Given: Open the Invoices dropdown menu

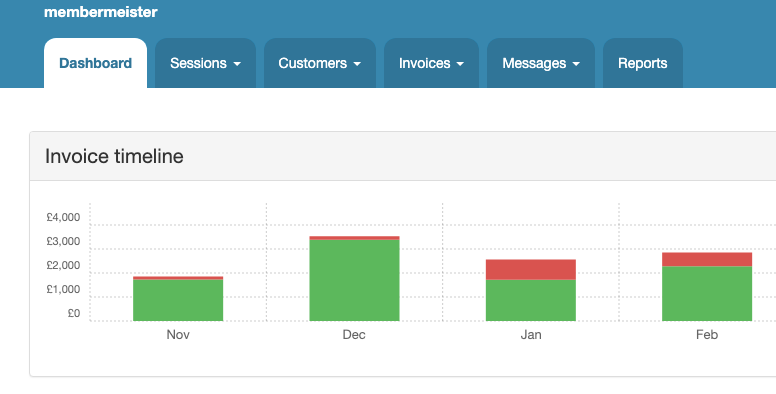Looking at the screenshot, I should (x=432, y=63).
